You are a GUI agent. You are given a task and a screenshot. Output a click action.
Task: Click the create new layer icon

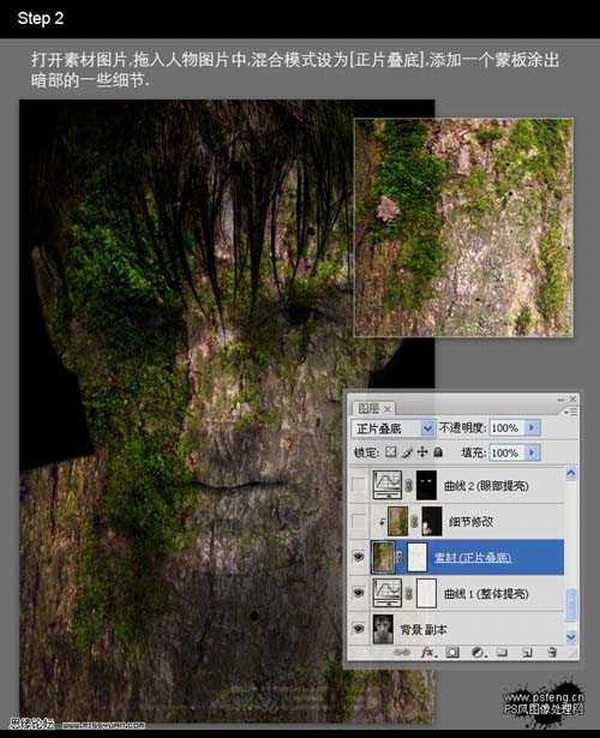(x=525, y=652)
